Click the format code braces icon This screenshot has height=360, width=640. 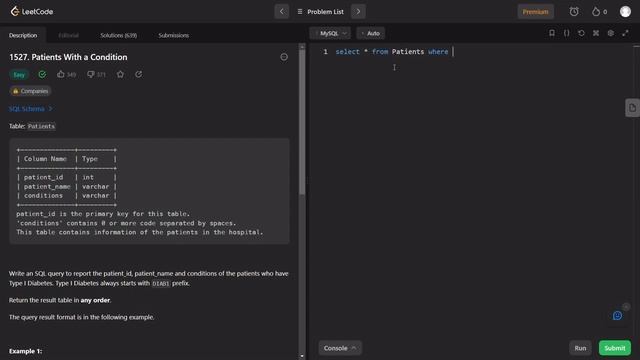[567, 33]
